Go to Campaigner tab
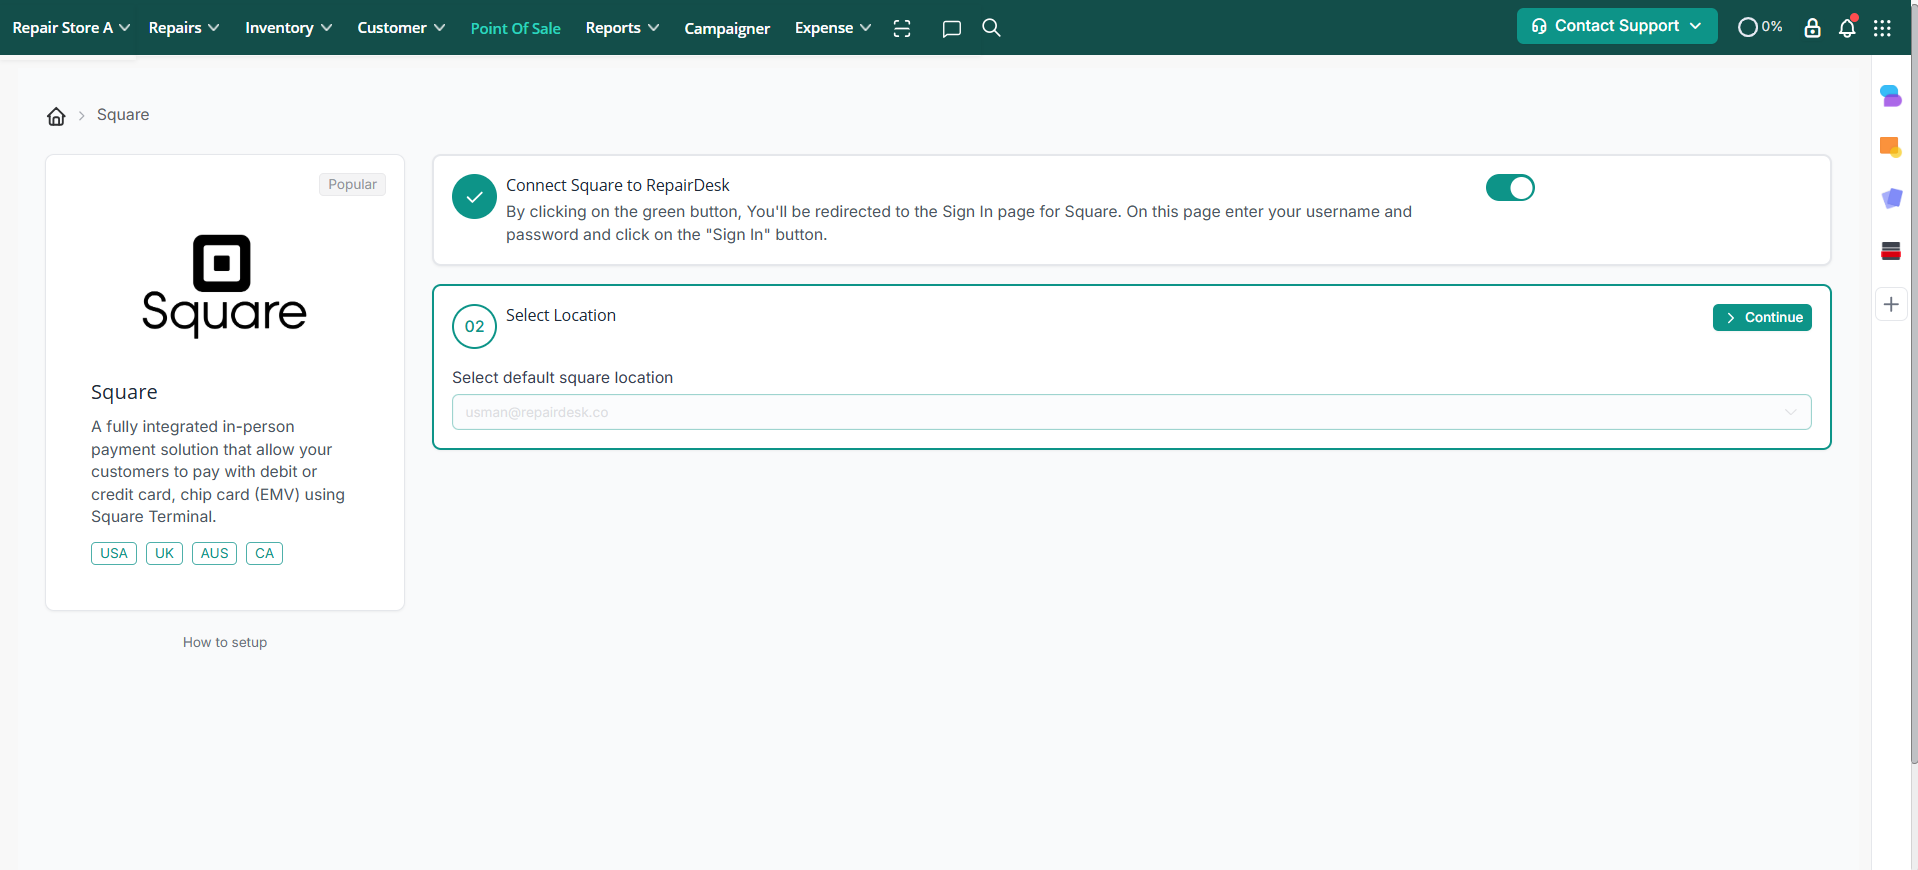 tap(727, 28)
